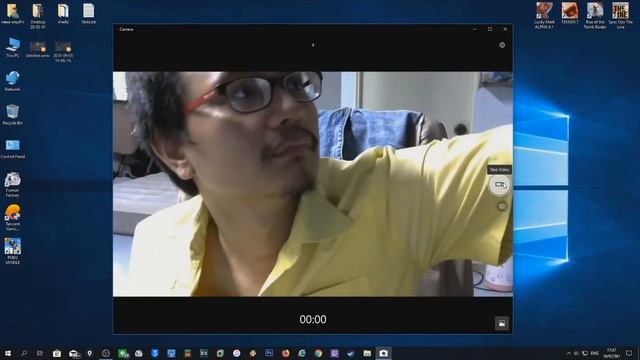This screenshot has height=360, width=640.
Task: Open the Action Center notifications icon
Action: [629, 353]
